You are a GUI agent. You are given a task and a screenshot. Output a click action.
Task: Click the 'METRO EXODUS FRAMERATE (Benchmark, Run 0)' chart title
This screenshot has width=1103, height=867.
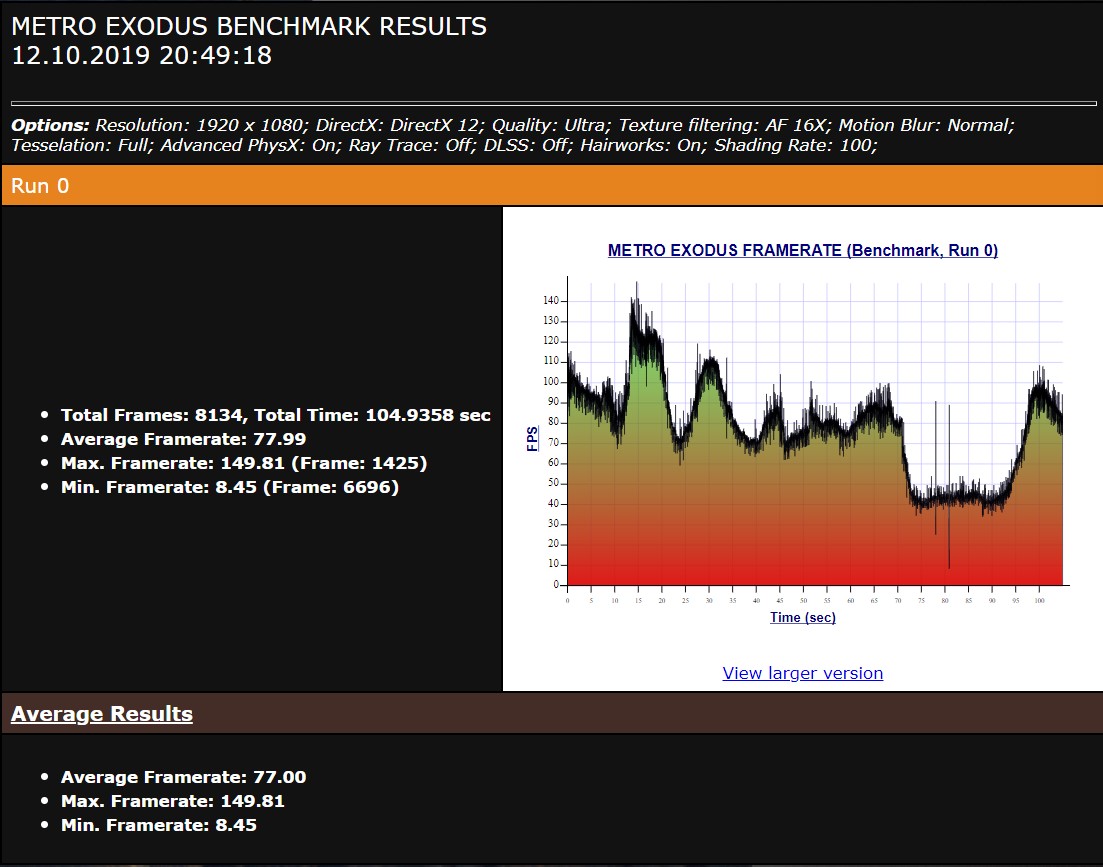[803, 250]
